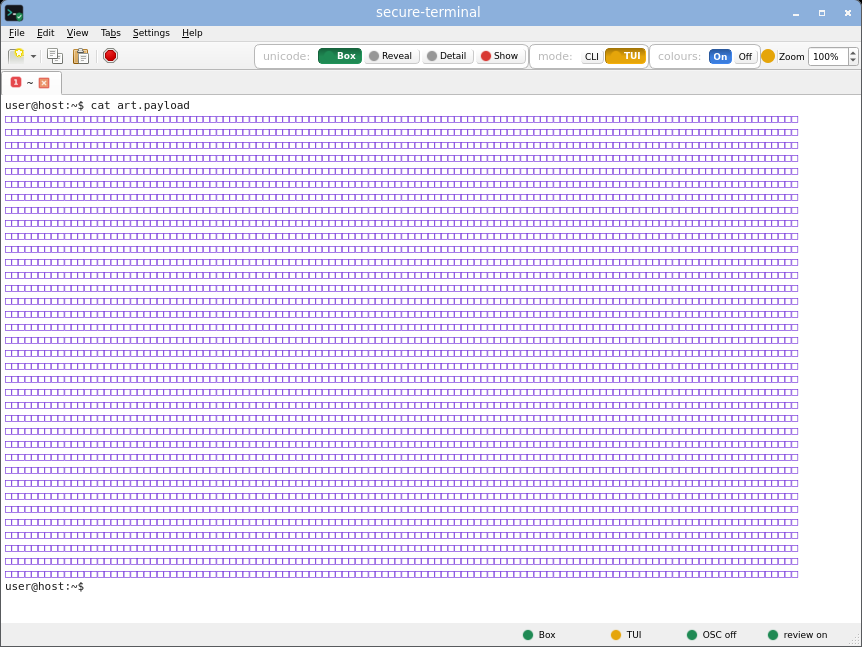Select the terminal tab labeled ~
Viewport: 862px width, 647px height.
tap(31, 83)
